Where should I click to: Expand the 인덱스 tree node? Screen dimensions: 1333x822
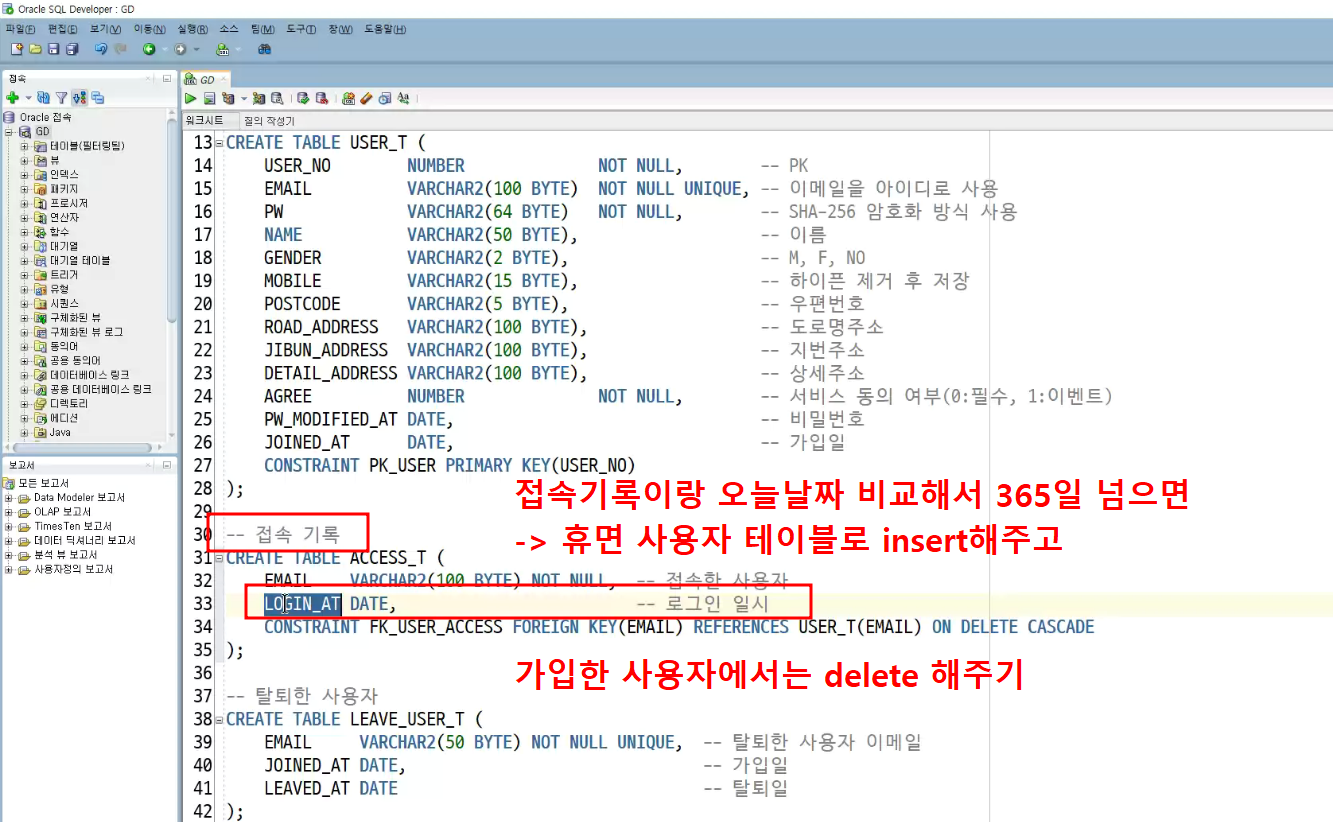click(x=24, y=174)
